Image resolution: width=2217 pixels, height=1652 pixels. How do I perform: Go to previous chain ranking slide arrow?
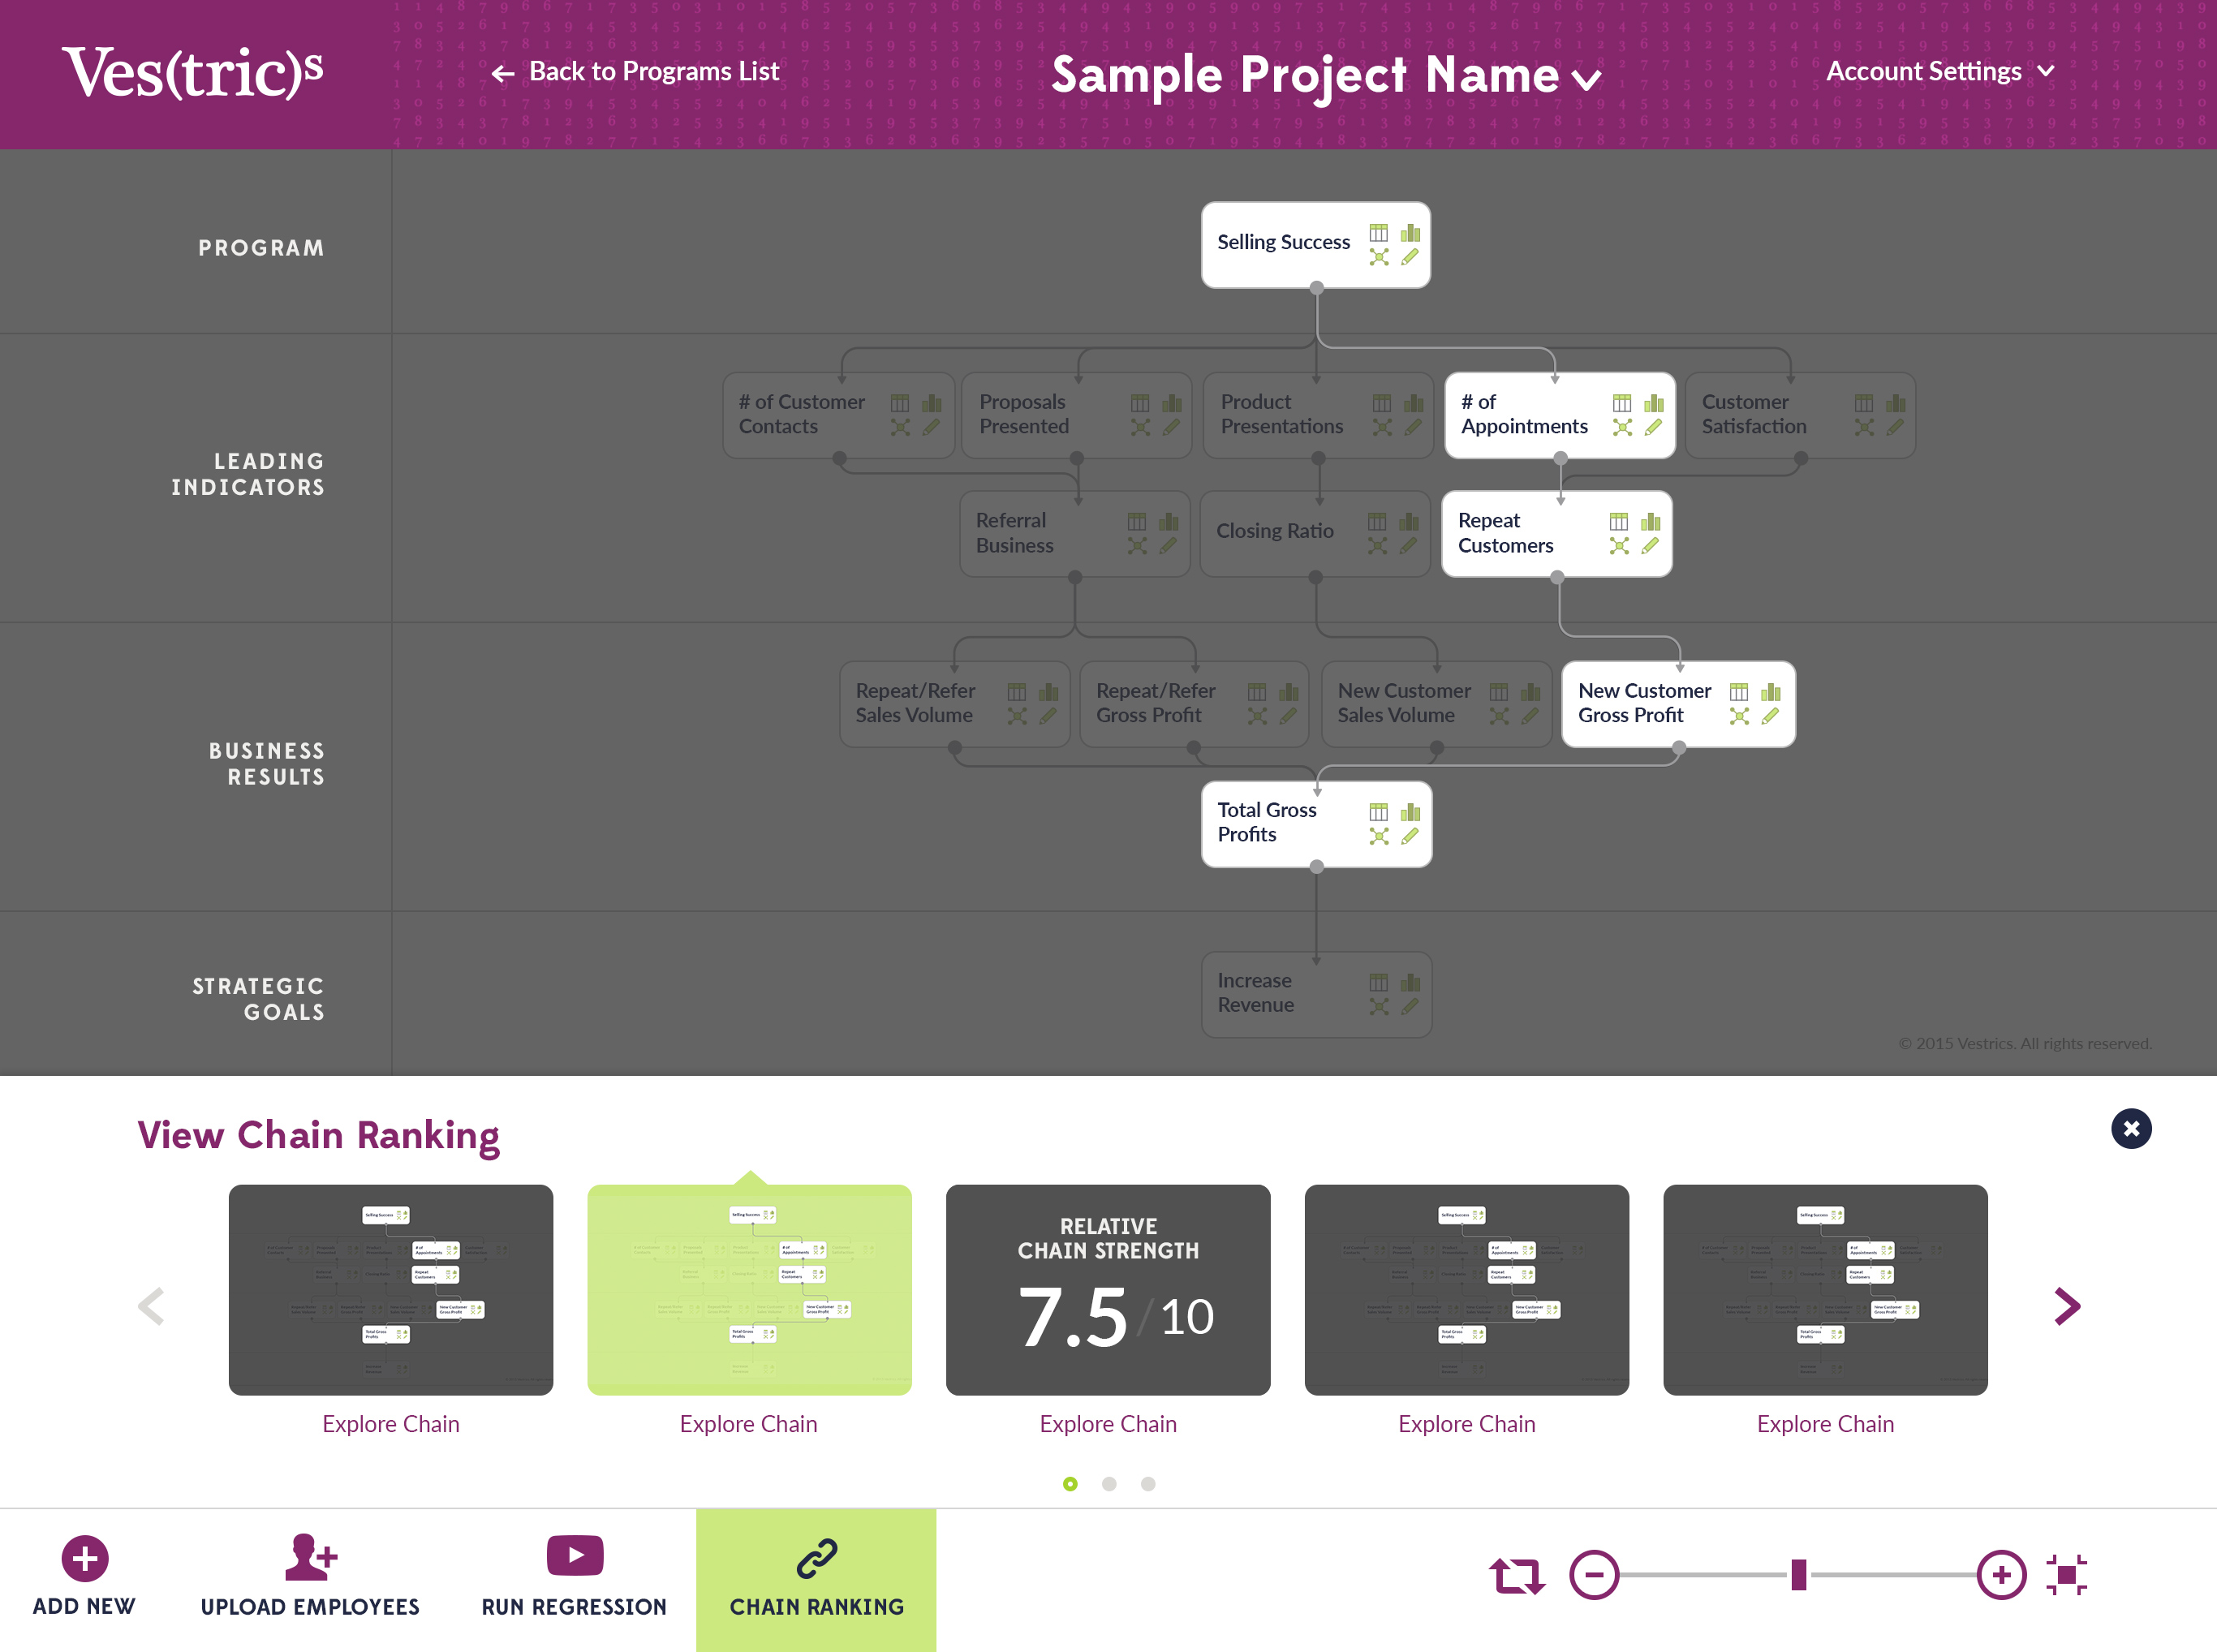151,1305
